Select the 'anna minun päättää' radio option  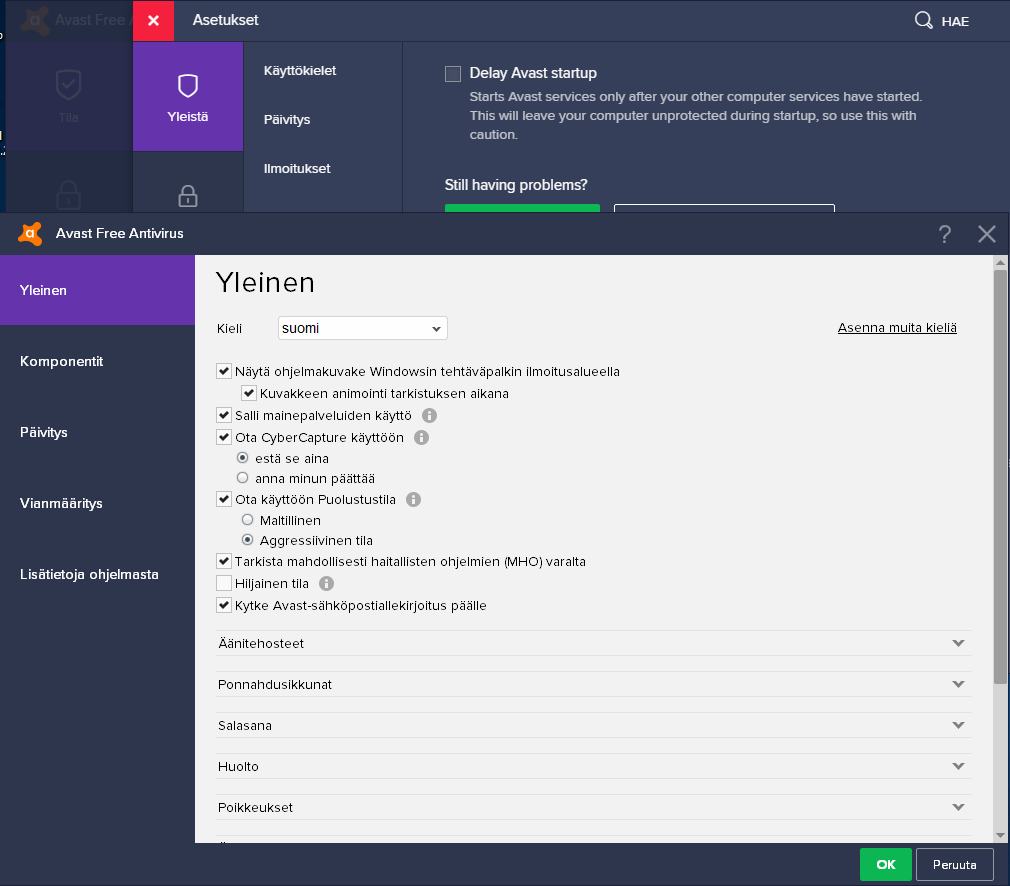coord(242,478)
